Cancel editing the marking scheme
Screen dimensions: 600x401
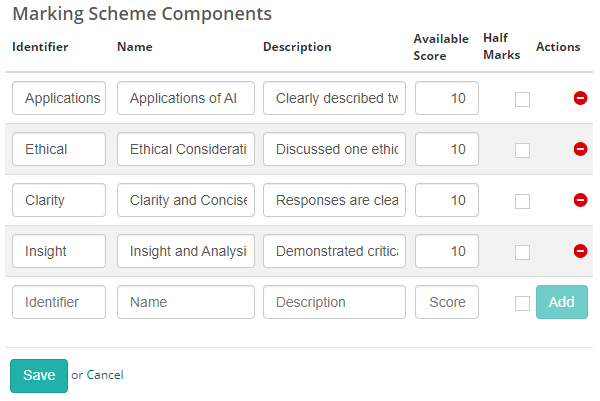click(105, 375)
